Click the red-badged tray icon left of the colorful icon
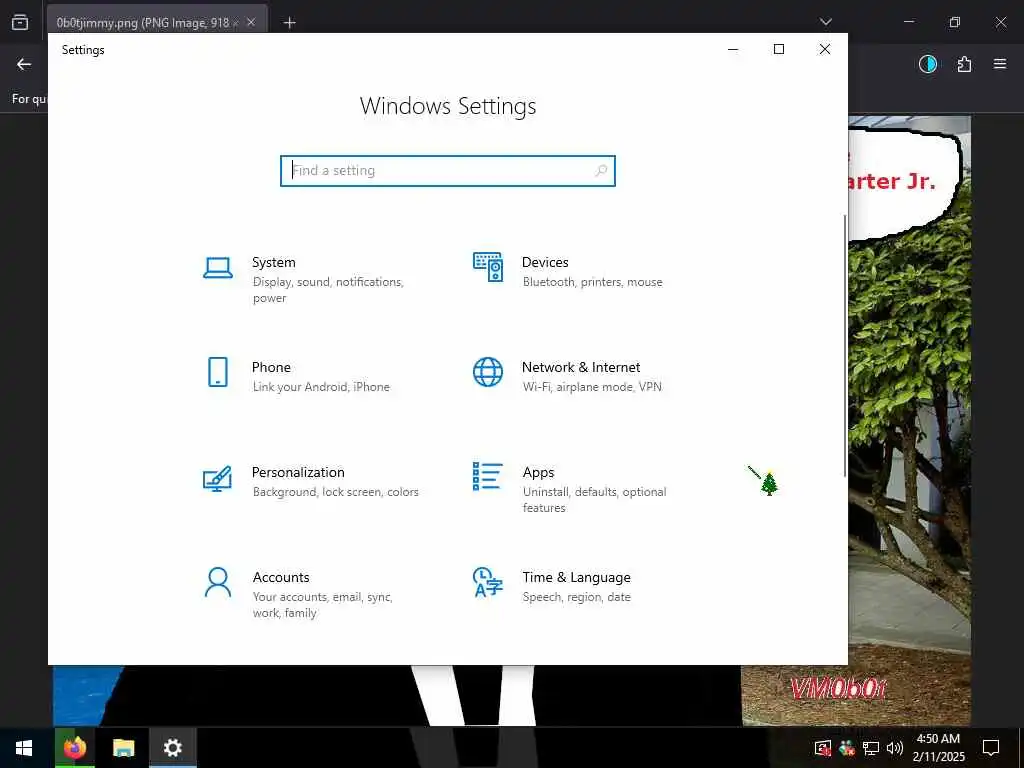This screenshot has width=1024, height=768. pos(823,748)
